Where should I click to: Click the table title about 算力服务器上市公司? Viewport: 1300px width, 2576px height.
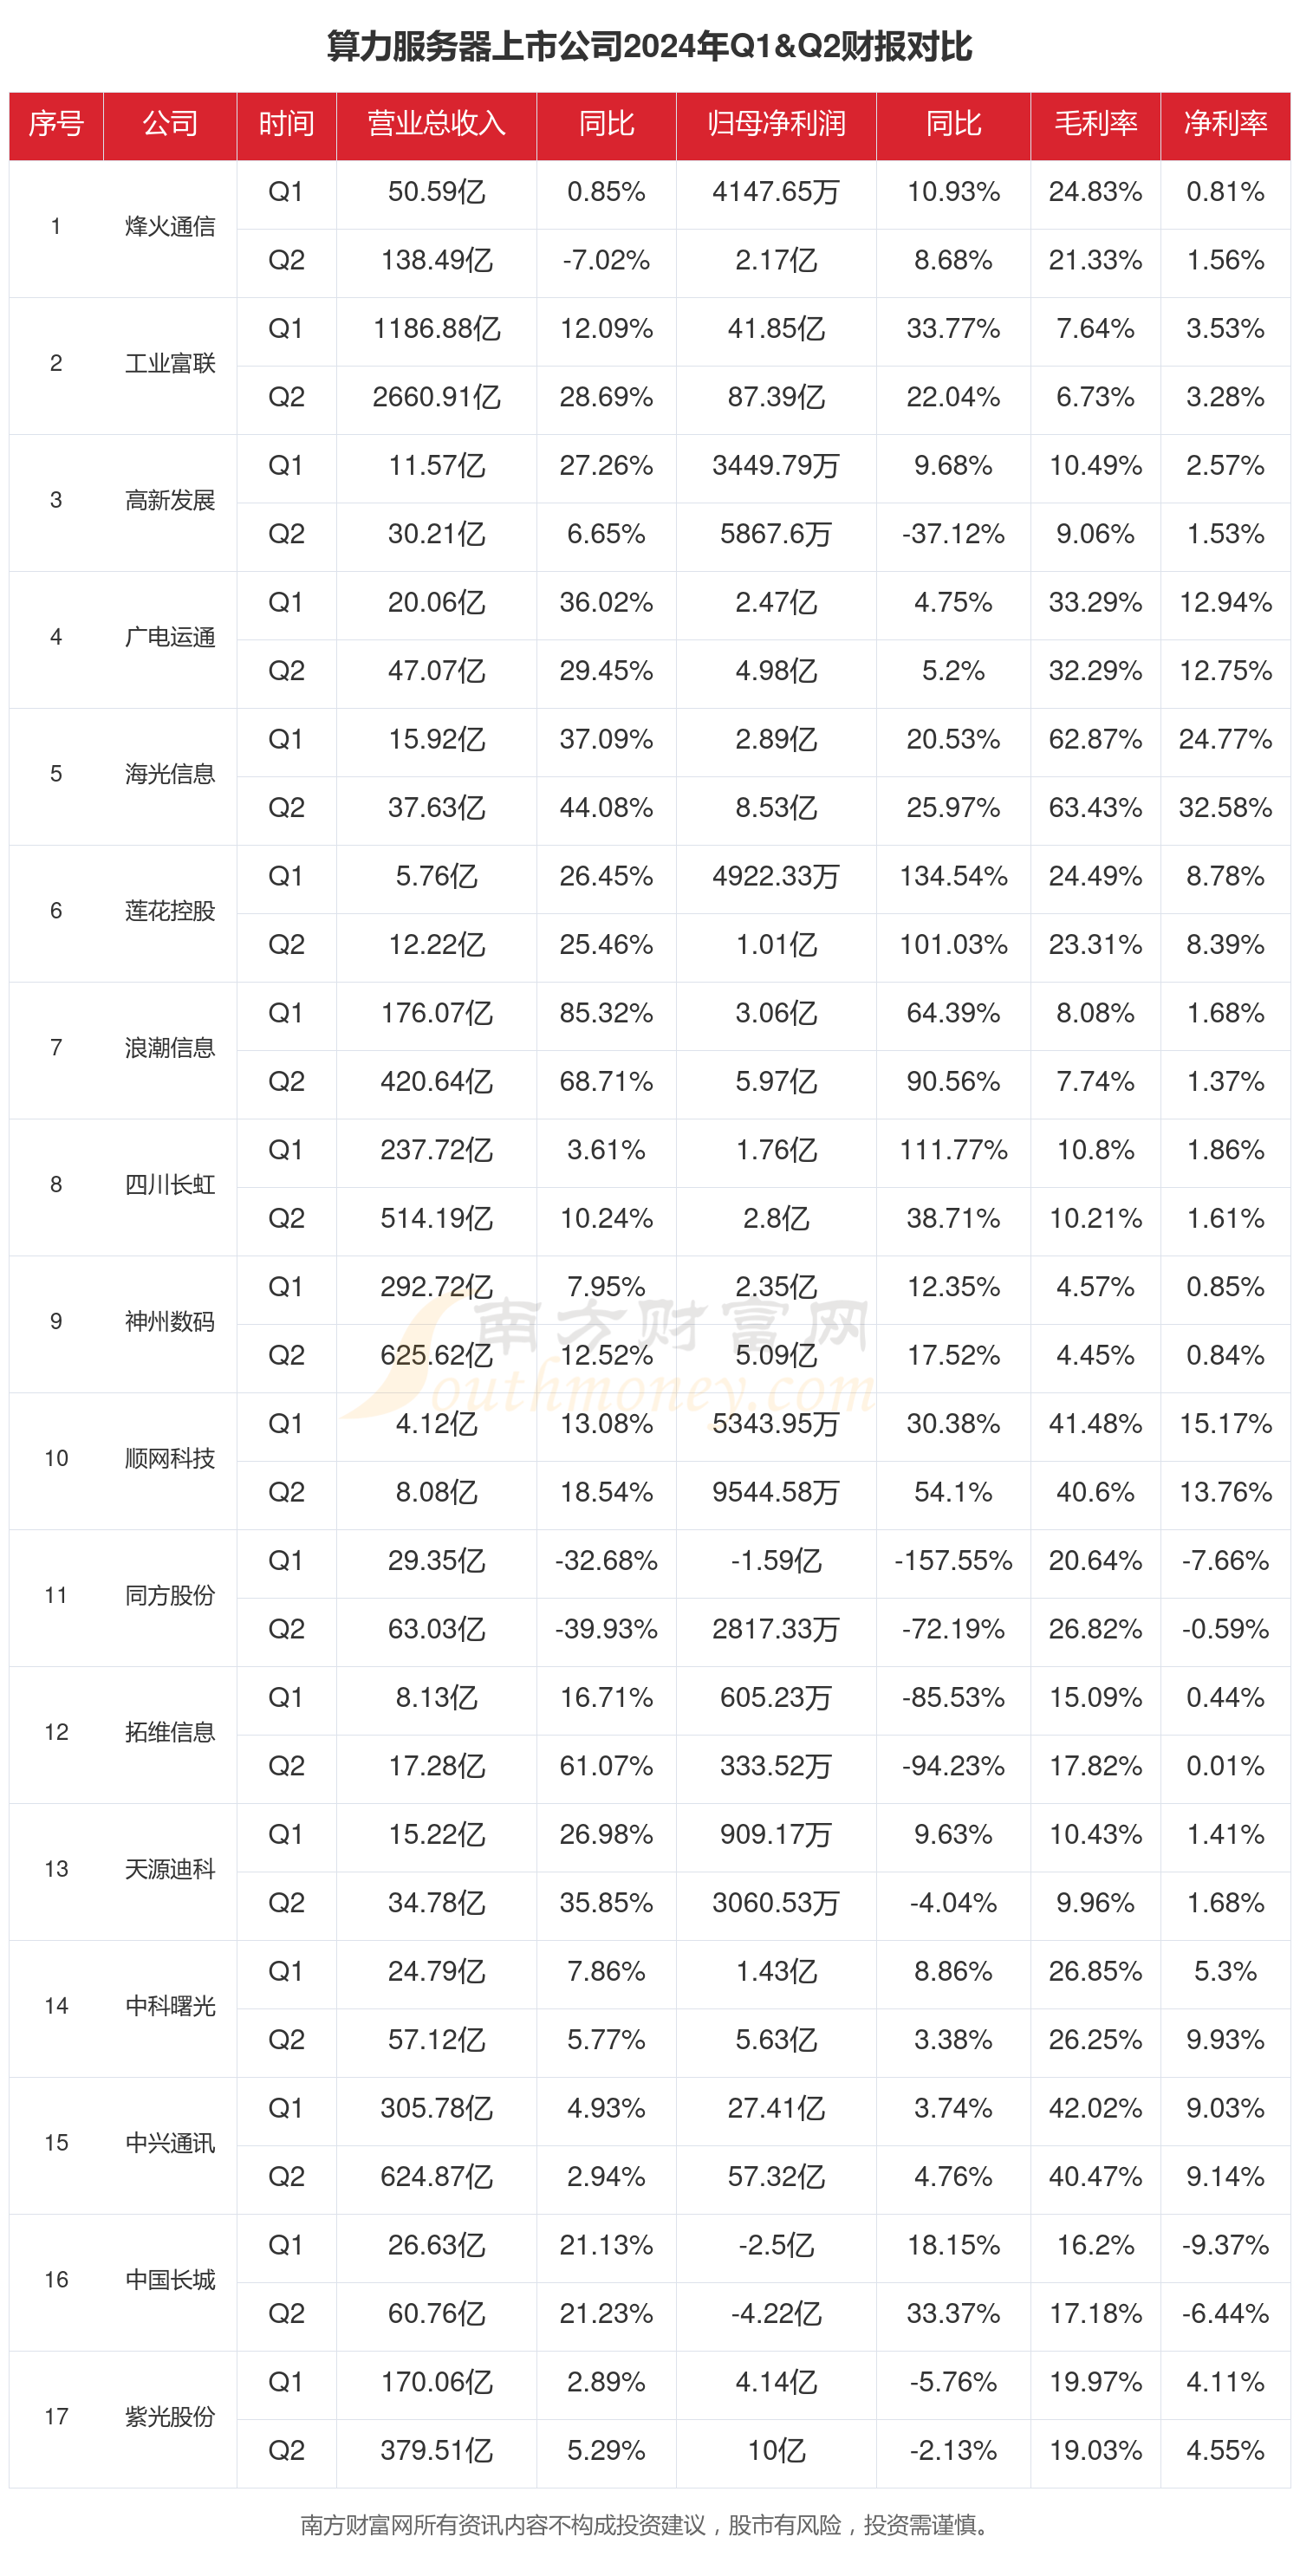click(650, 46)
